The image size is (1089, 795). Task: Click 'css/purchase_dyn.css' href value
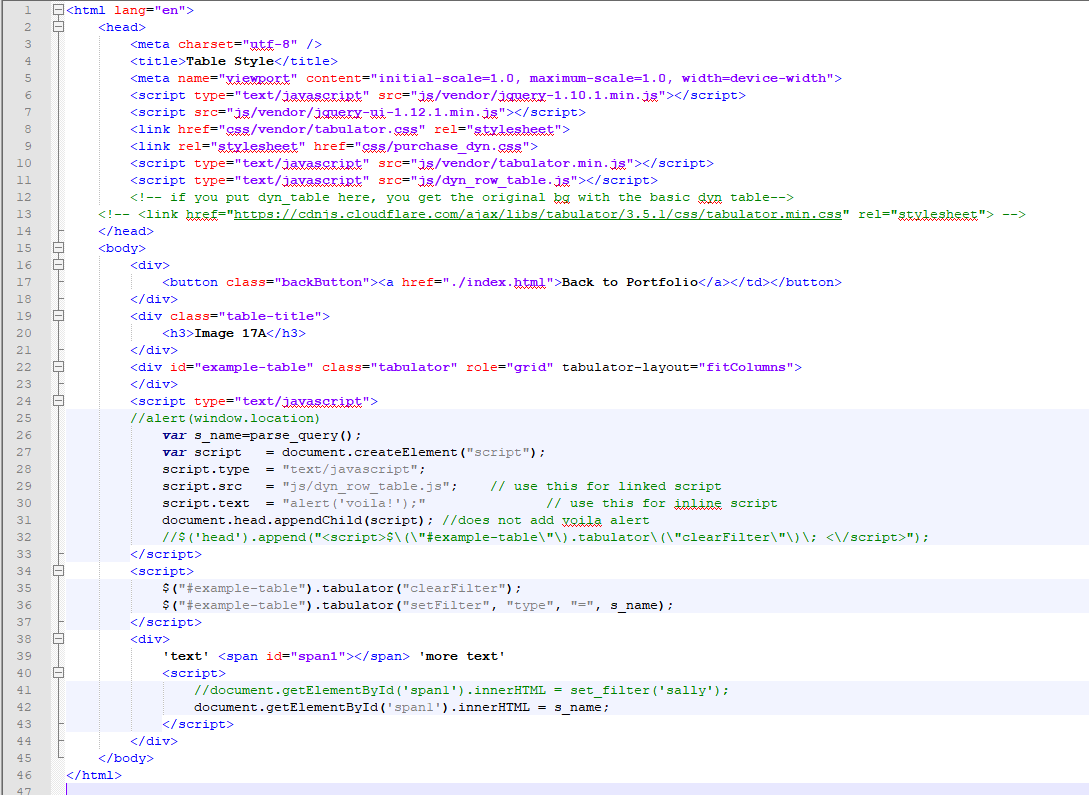pos(442,147)
